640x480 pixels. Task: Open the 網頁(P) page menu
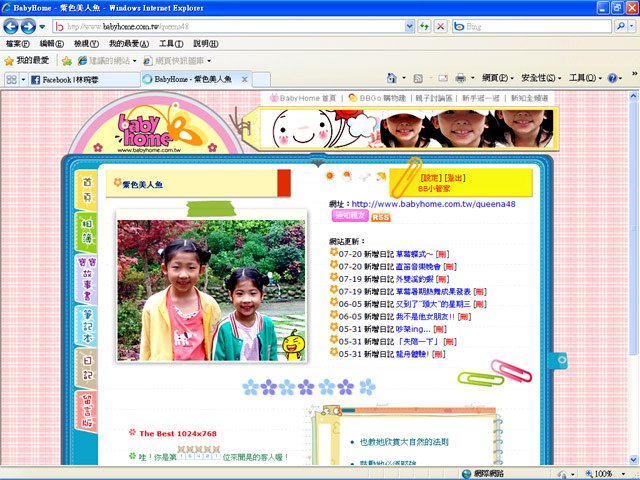click(x=498, y=78)
